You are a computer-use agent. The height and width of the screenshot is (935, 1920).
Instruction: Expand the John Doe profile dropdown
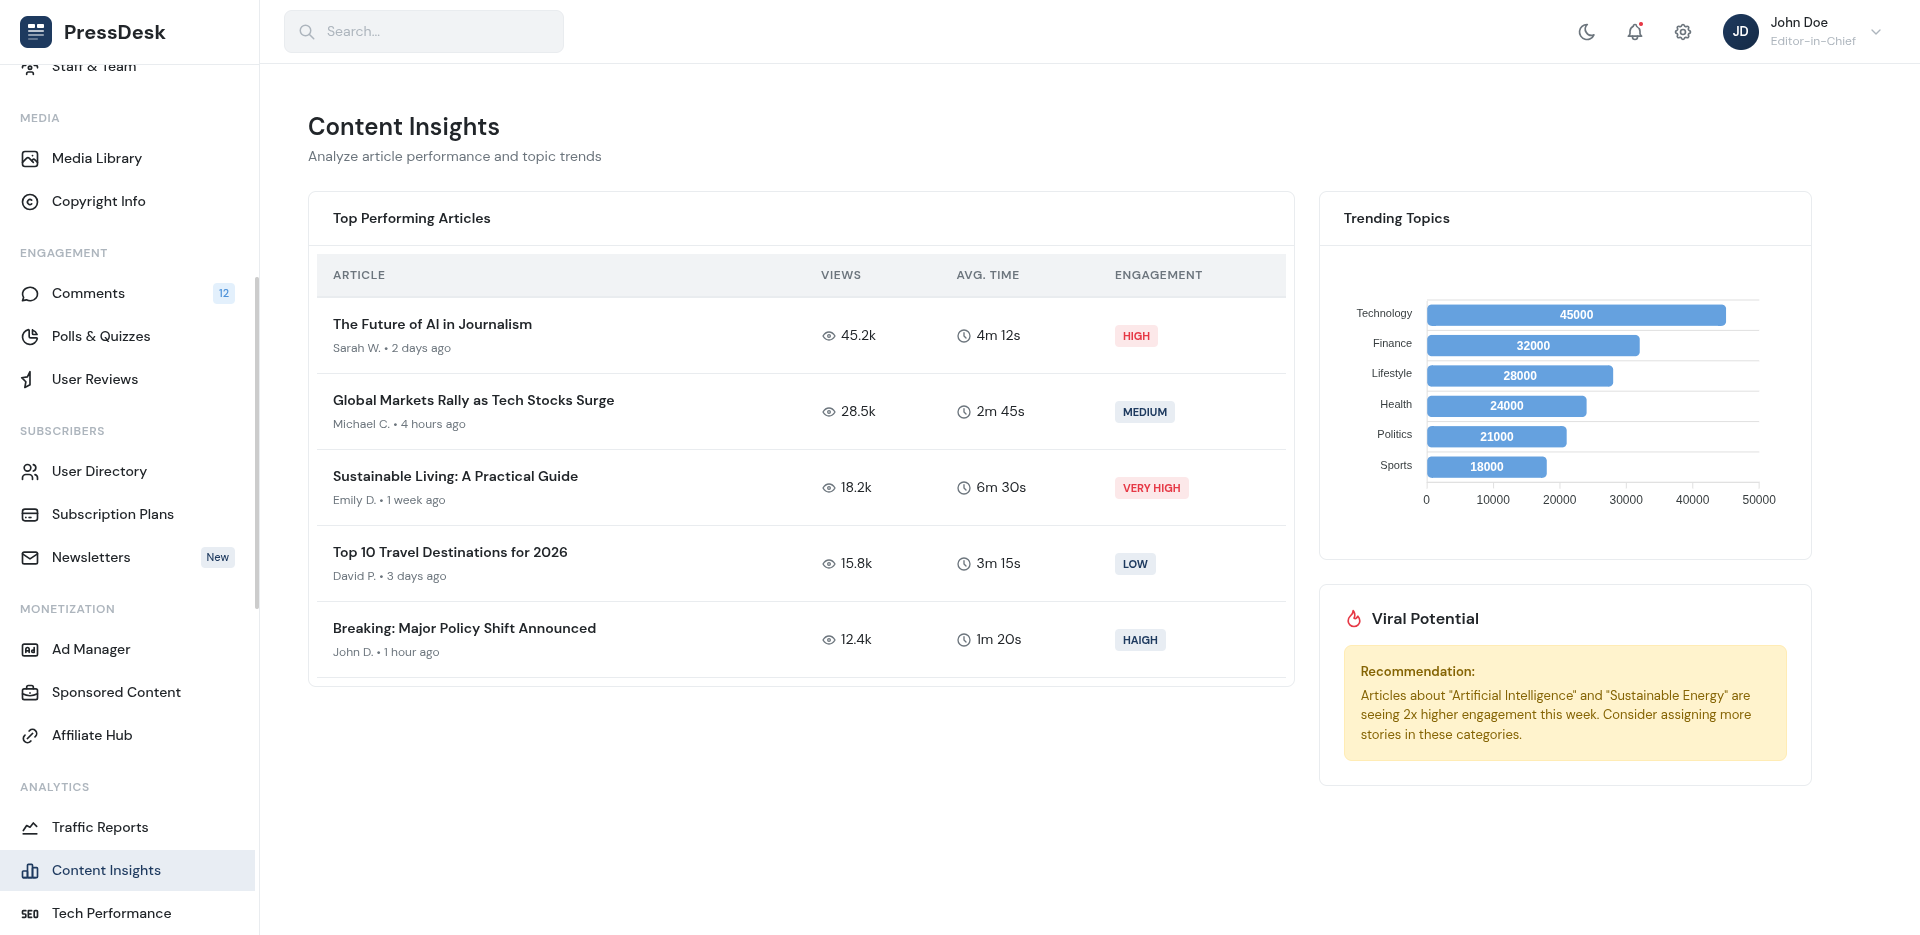1876,32
